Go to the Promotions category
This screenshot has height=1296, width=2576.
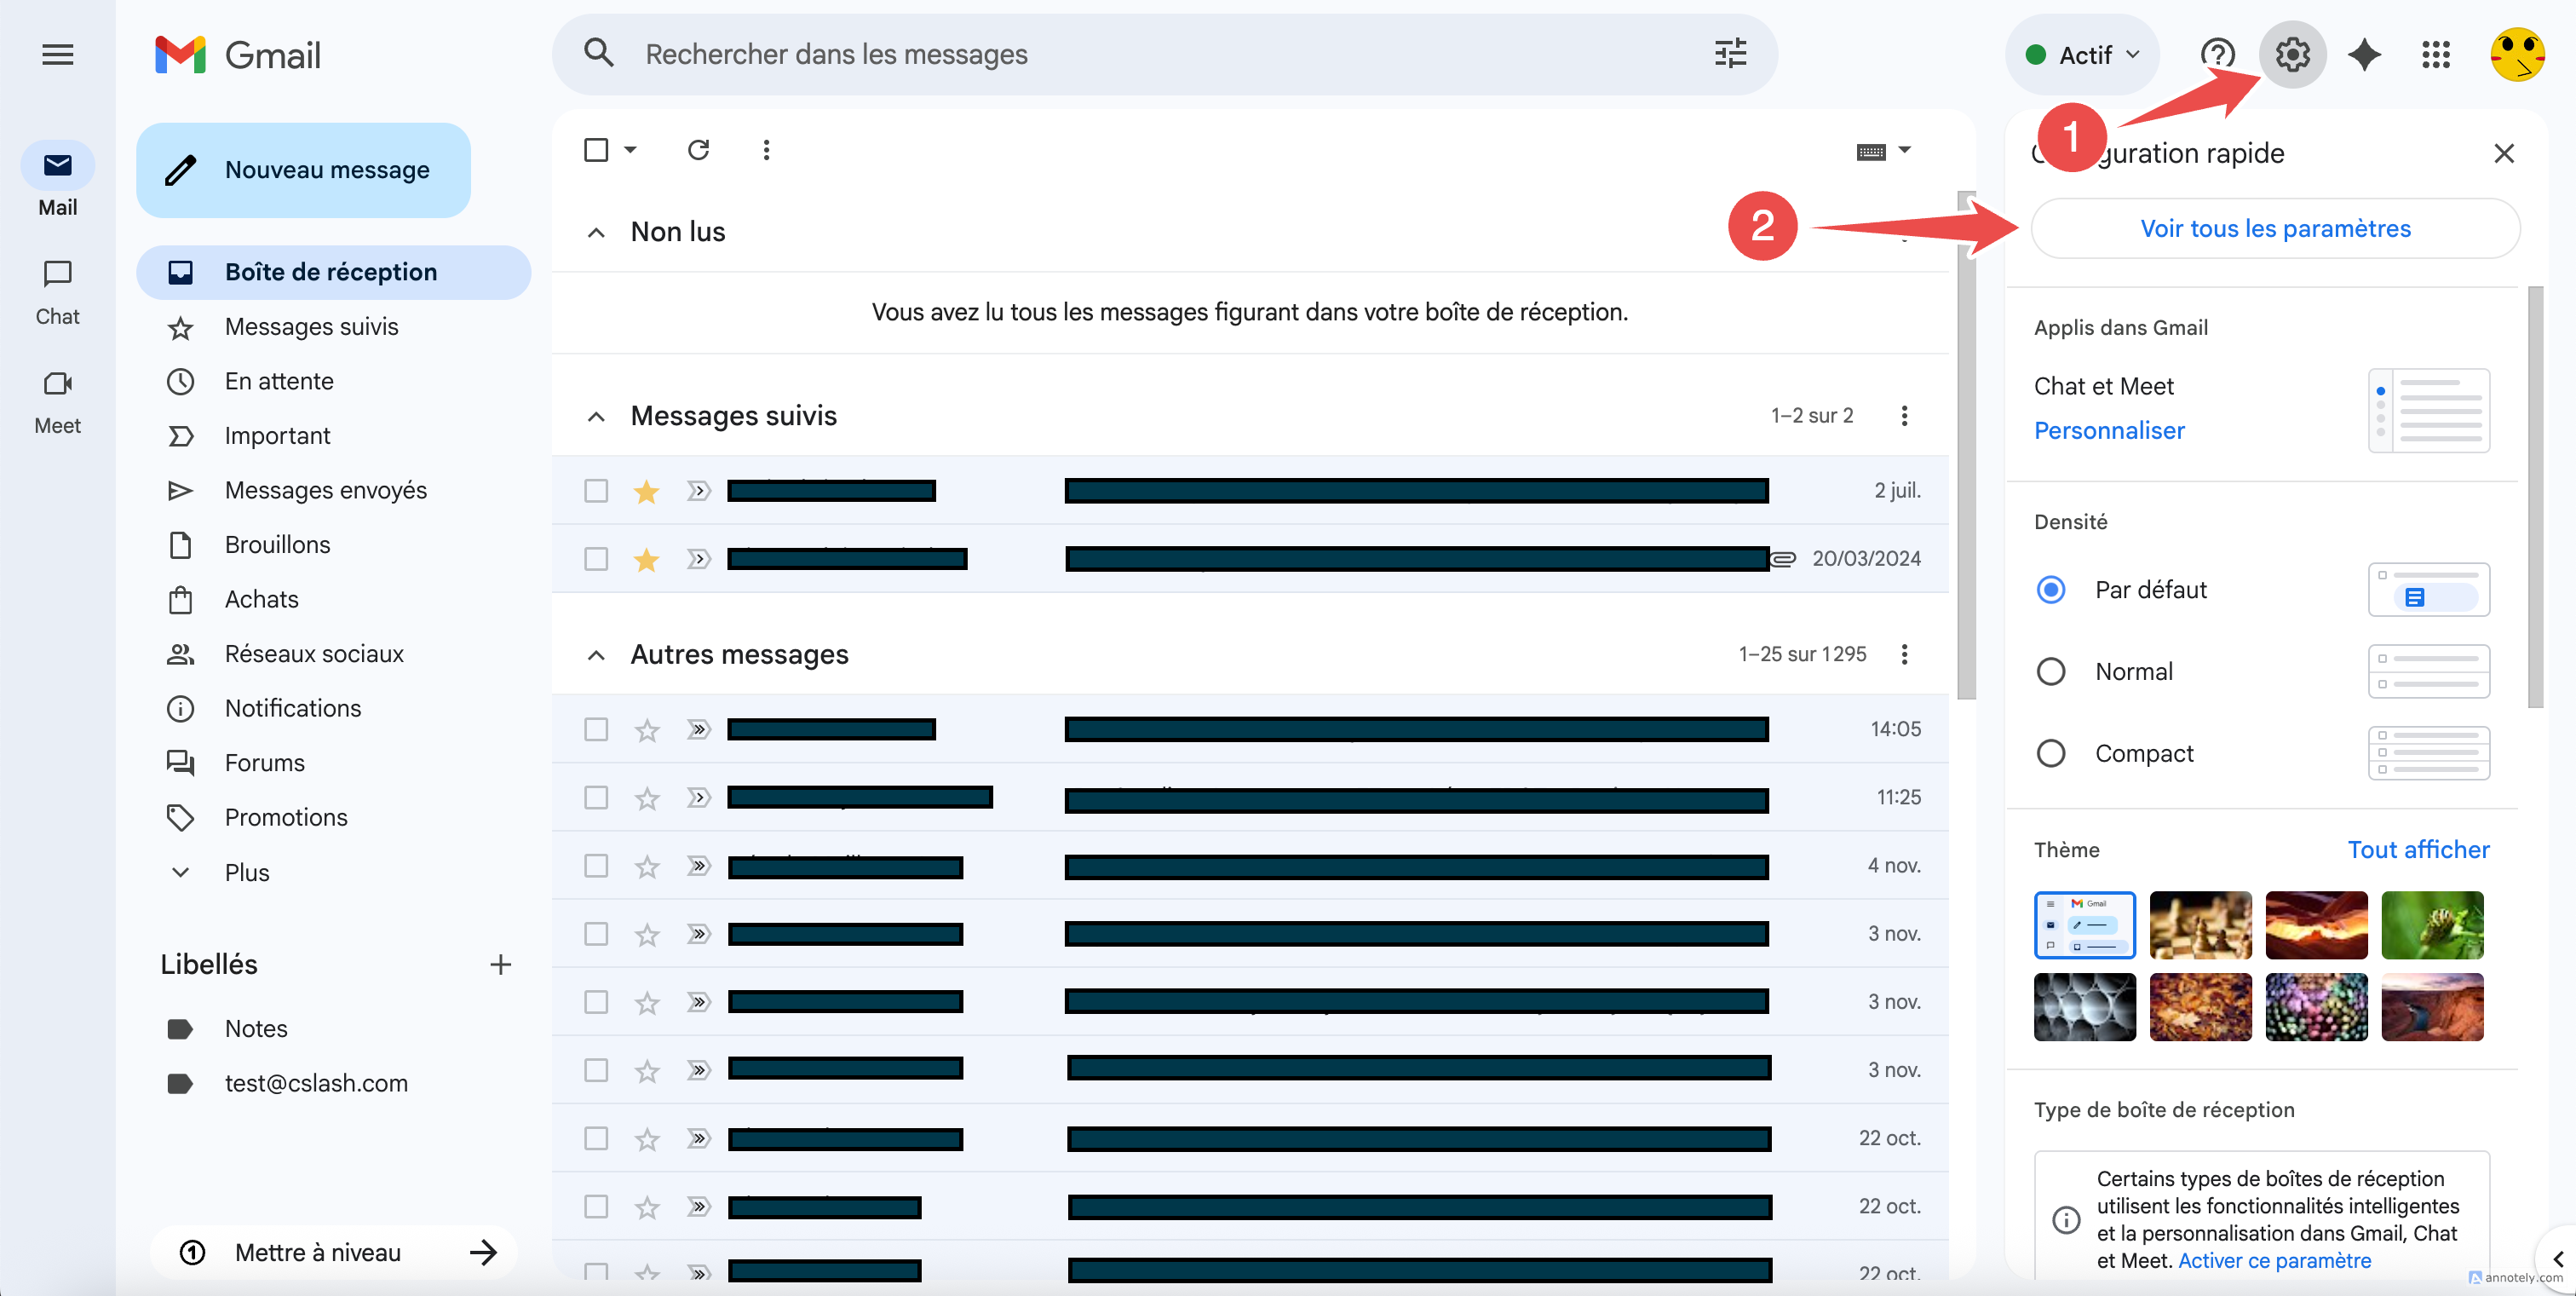[286, 817]
